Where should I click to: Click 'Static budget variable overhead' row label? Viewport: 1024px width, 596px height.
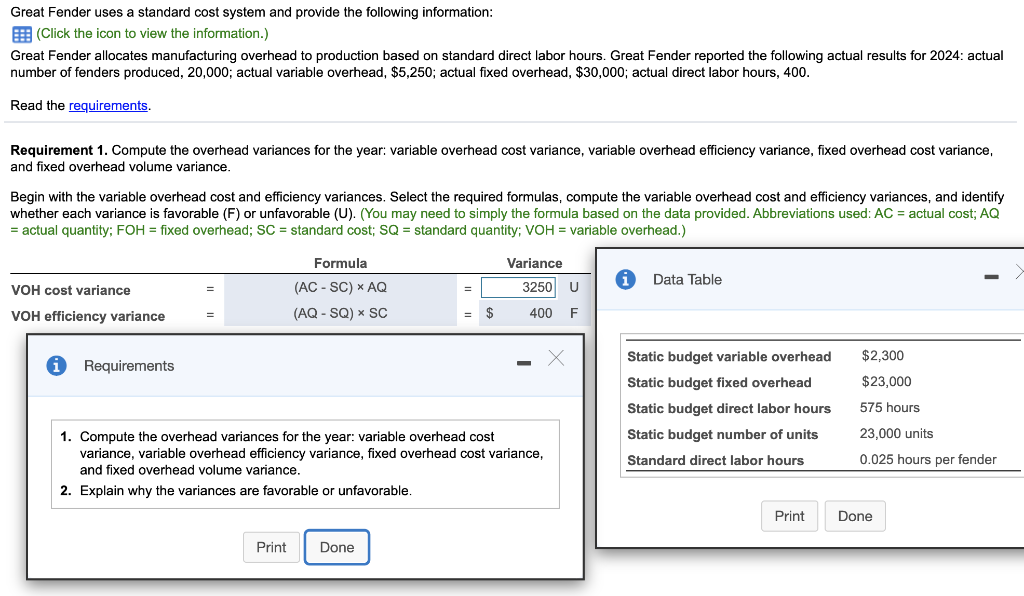tap(729, 356)
